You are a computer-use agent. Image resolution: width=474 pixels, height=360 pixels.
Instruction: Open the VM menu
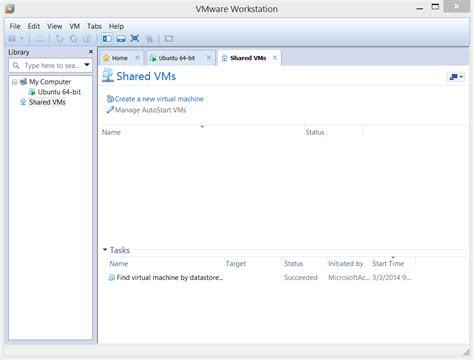[x=75, y=26]
